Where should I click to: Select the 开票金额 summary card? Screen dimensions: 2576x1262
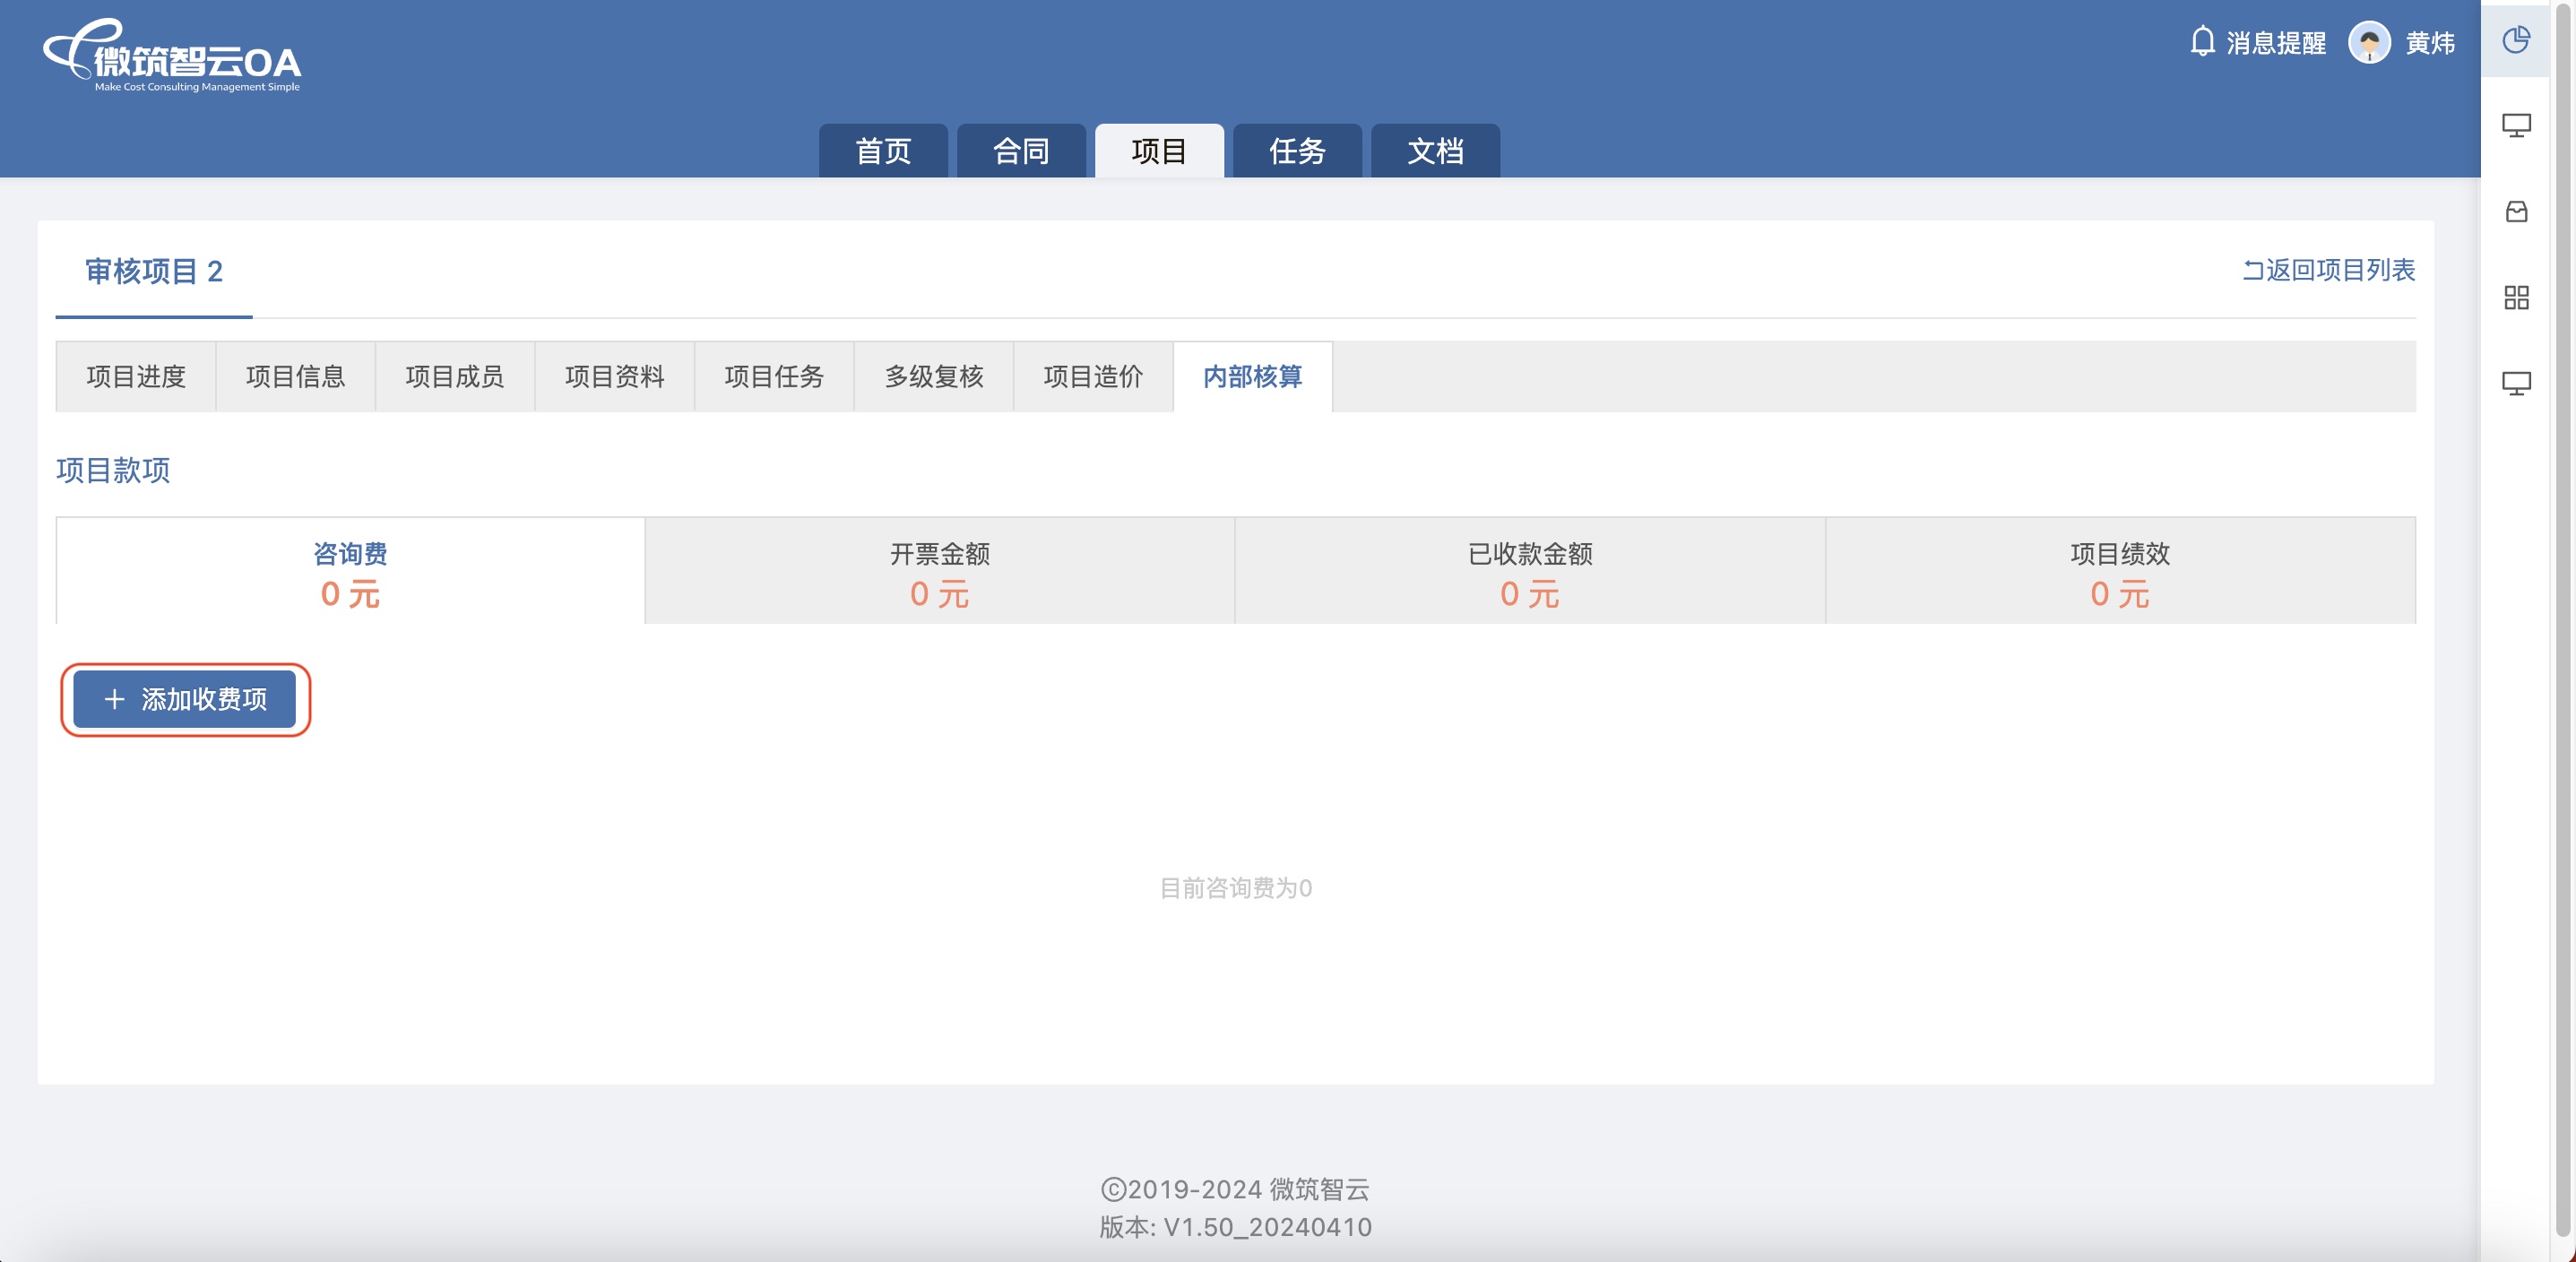coord(939,572)
